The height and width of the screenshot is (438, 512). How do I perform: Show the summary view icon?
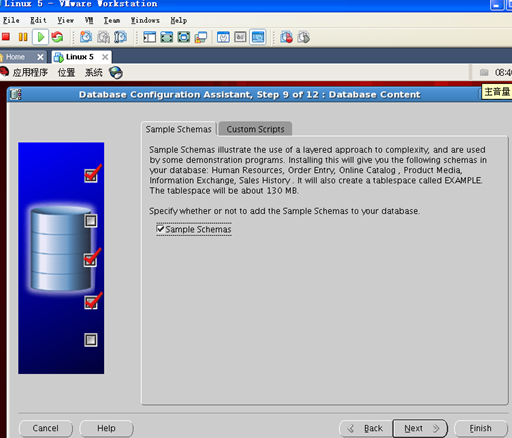pyautogui.click(x=223, y=37)
